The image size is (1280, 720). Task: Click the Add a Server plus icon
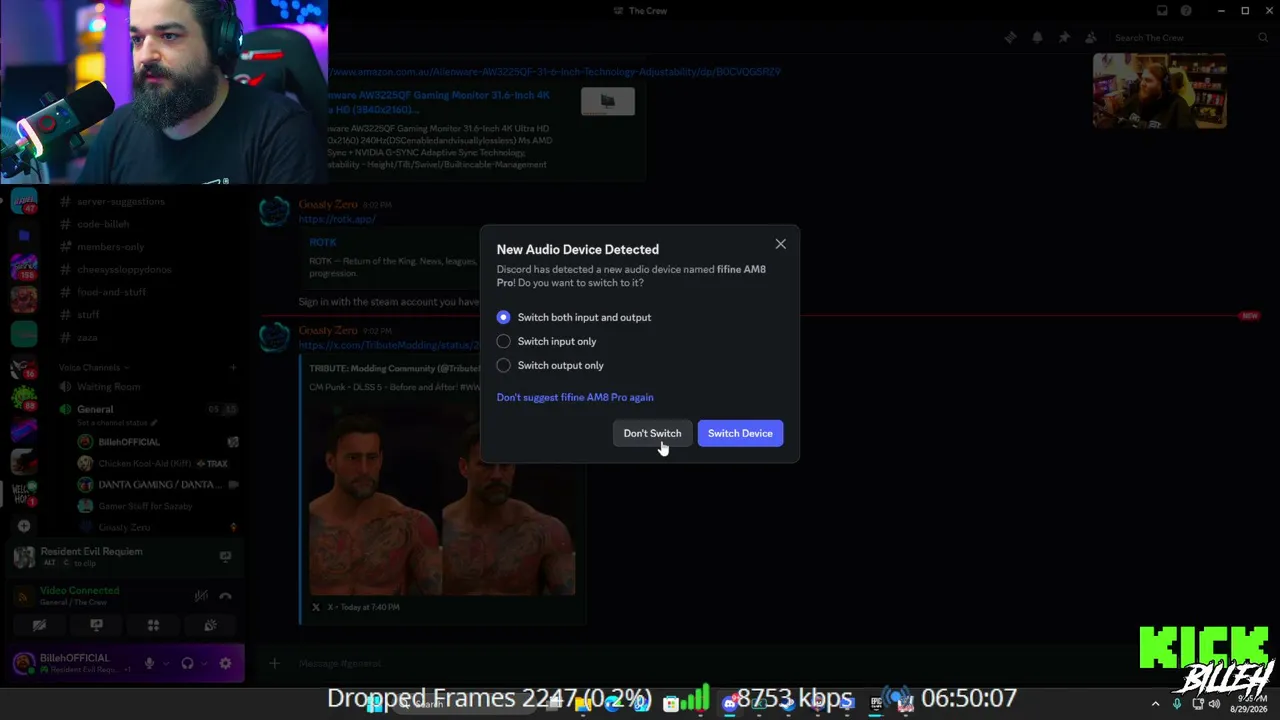tap(24, 526)
